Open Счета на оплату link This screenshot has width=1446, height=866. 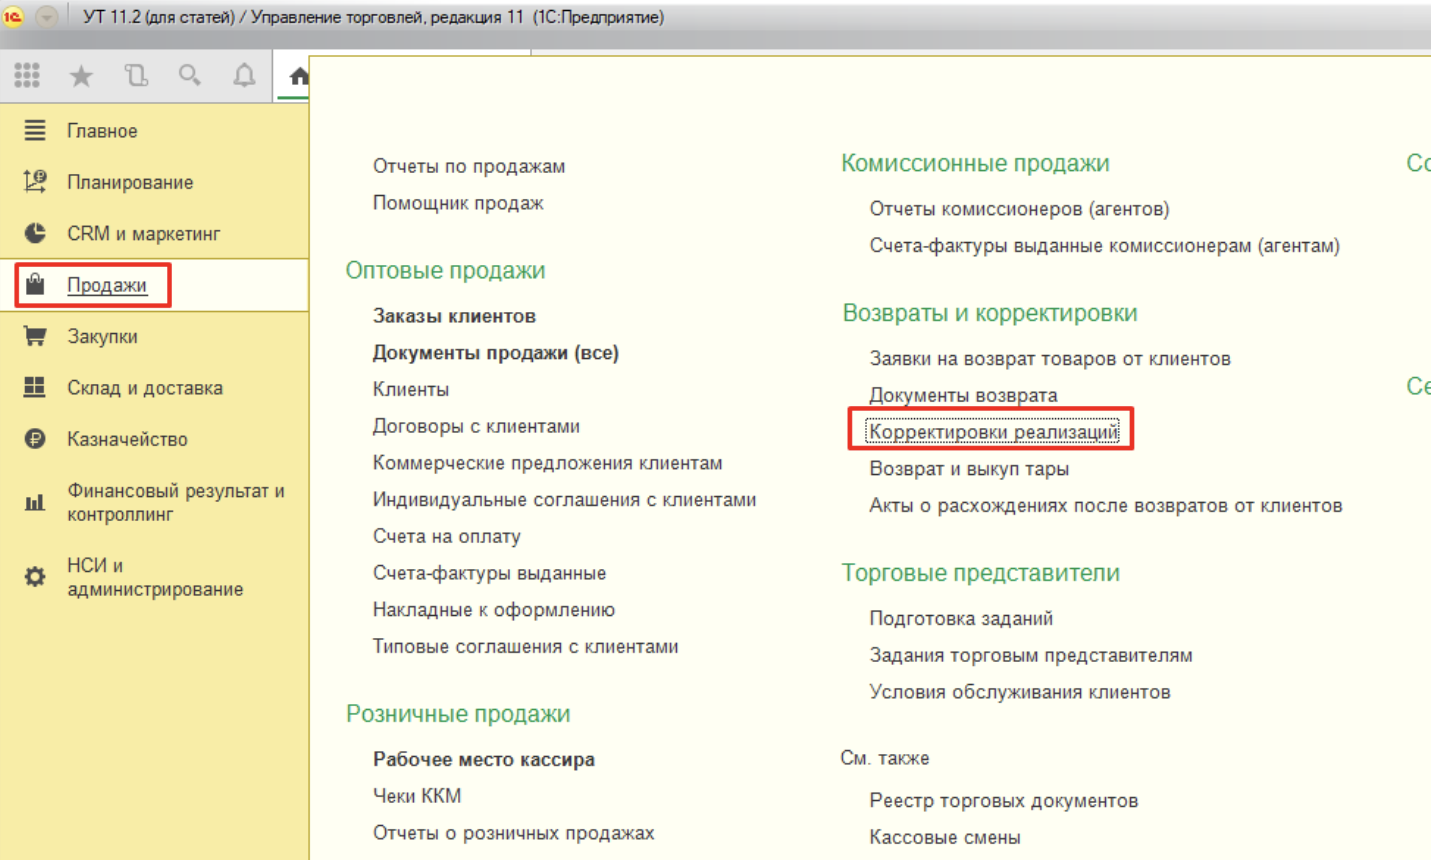(x=446, y=537)
